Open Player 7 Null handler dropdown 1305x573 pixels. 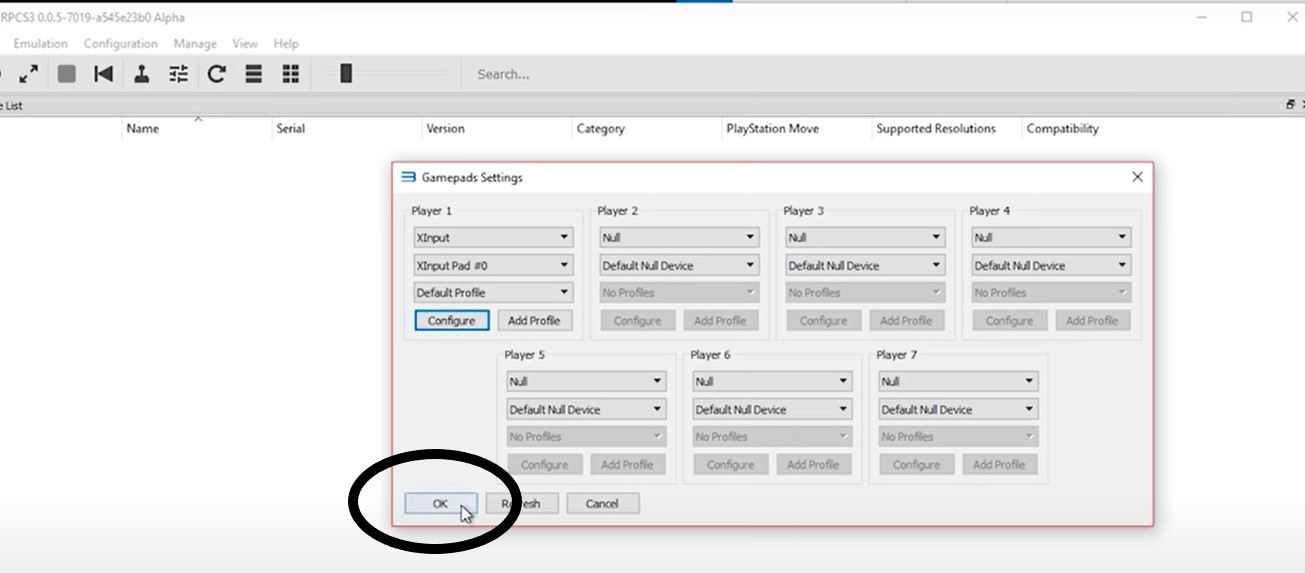pyautogui.click(x=958, y=382)
